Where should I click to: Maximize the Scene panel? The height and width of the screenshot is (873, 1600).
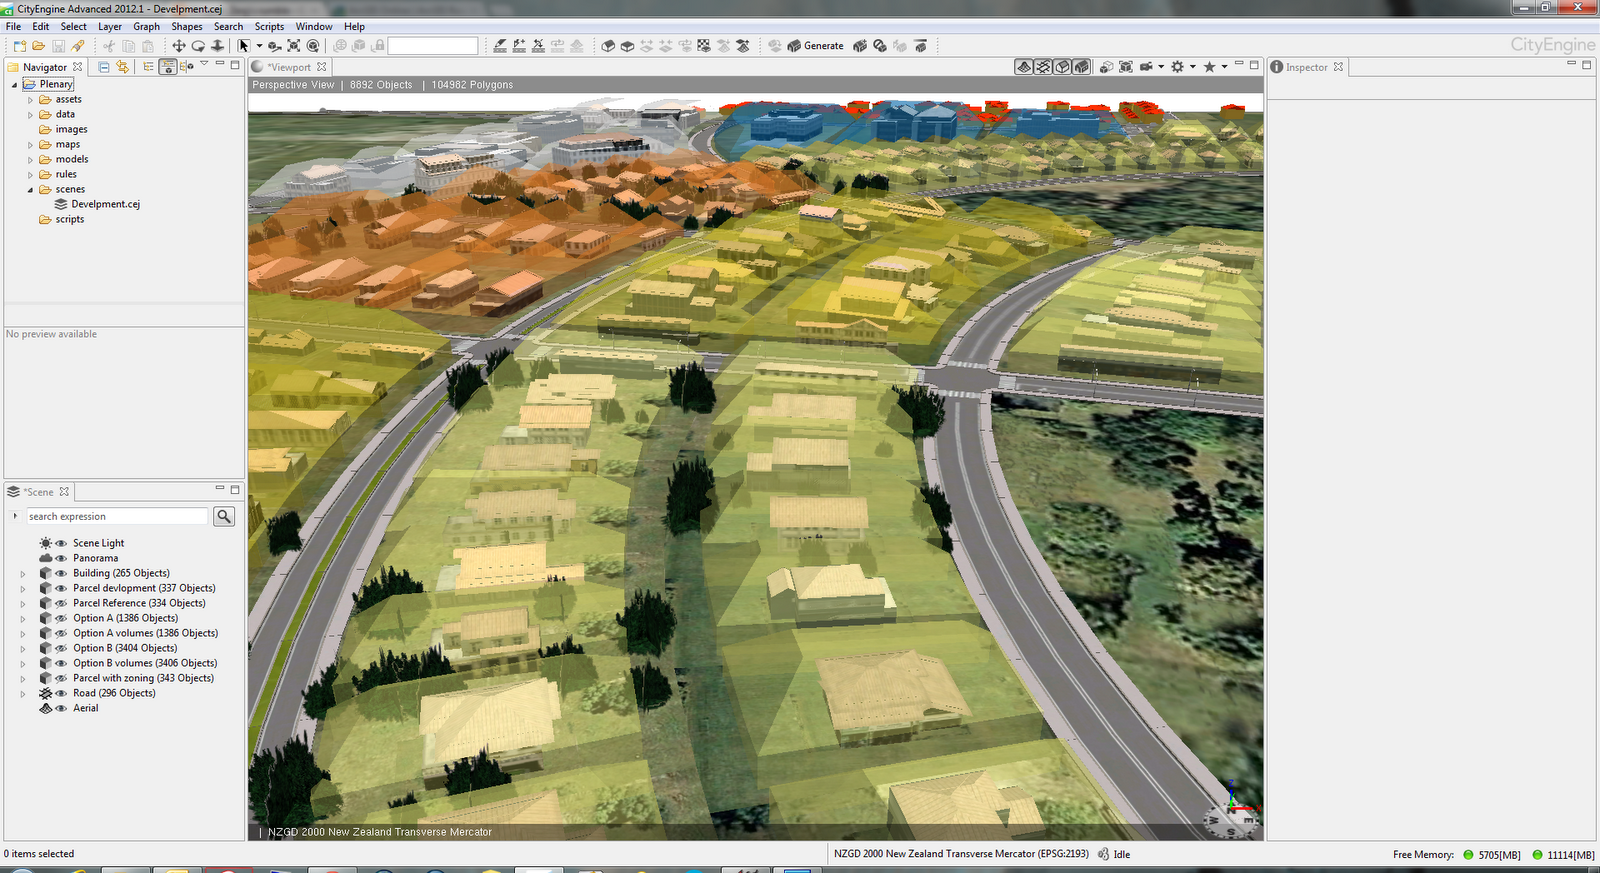coord(235,490)
